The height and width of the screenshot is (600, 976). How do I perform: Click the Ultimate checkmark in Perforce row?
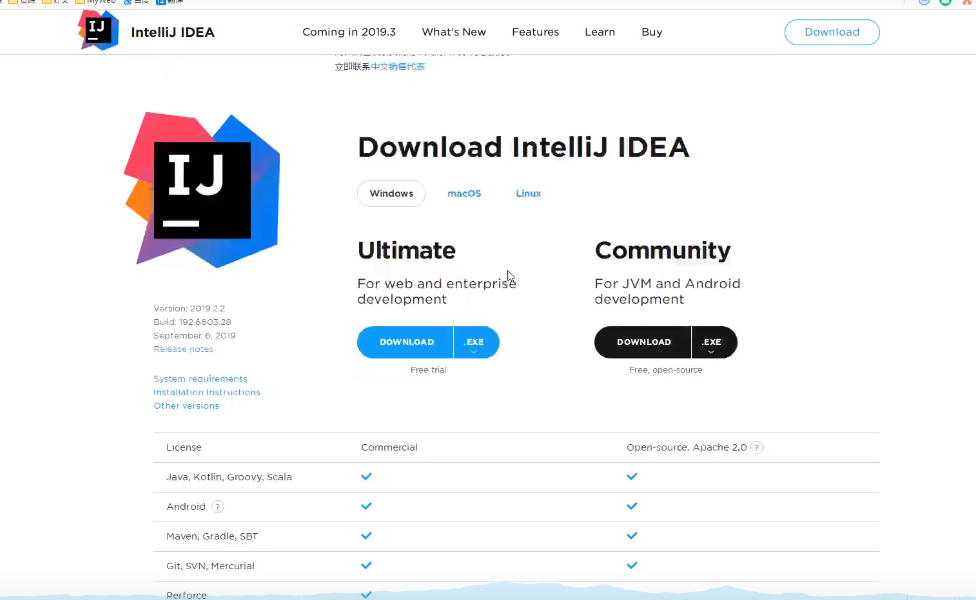[366, 594]
